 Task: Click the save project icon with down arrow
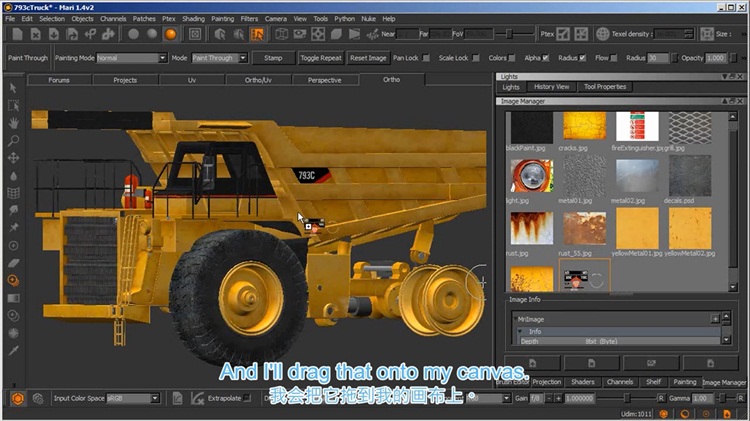click(54, 34)
